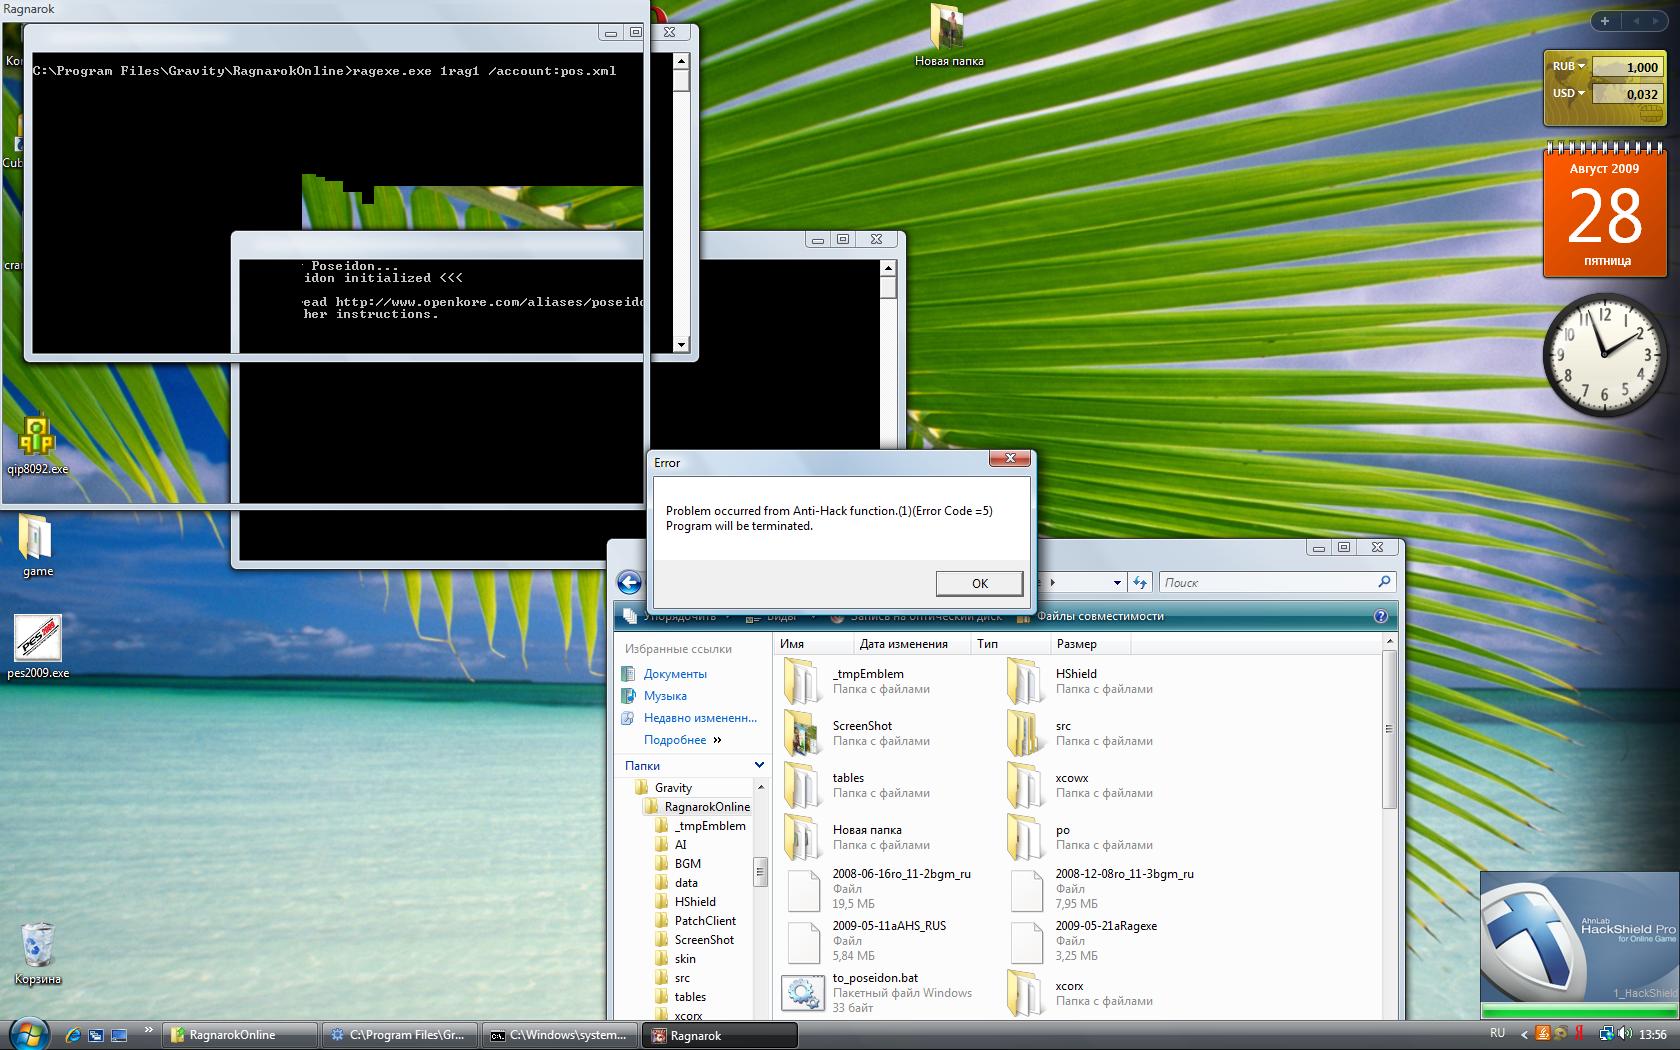Image resolution: width=1680 pixels, height=1050 pixels.
Task: Click the refresh icon beside the address bar
Action: [1141, 582]
